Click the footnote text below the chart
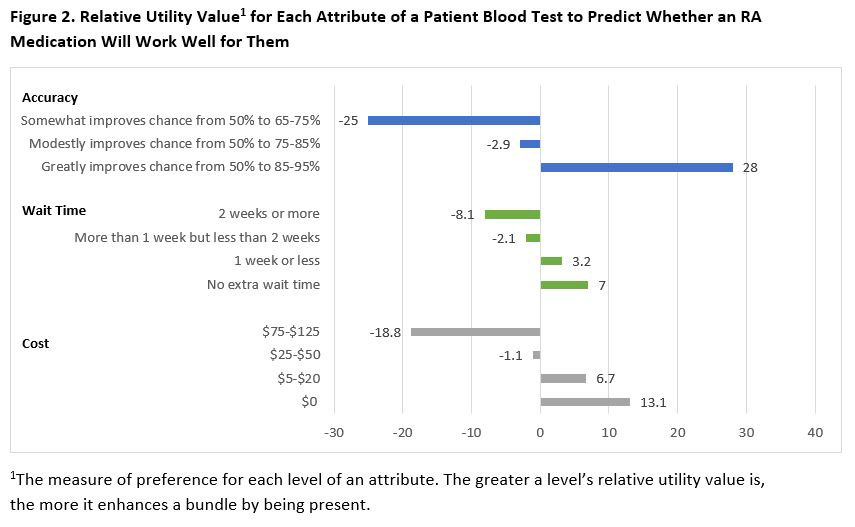Image resolution: width=855 pixels, height=527 pixels. (385, 492)
